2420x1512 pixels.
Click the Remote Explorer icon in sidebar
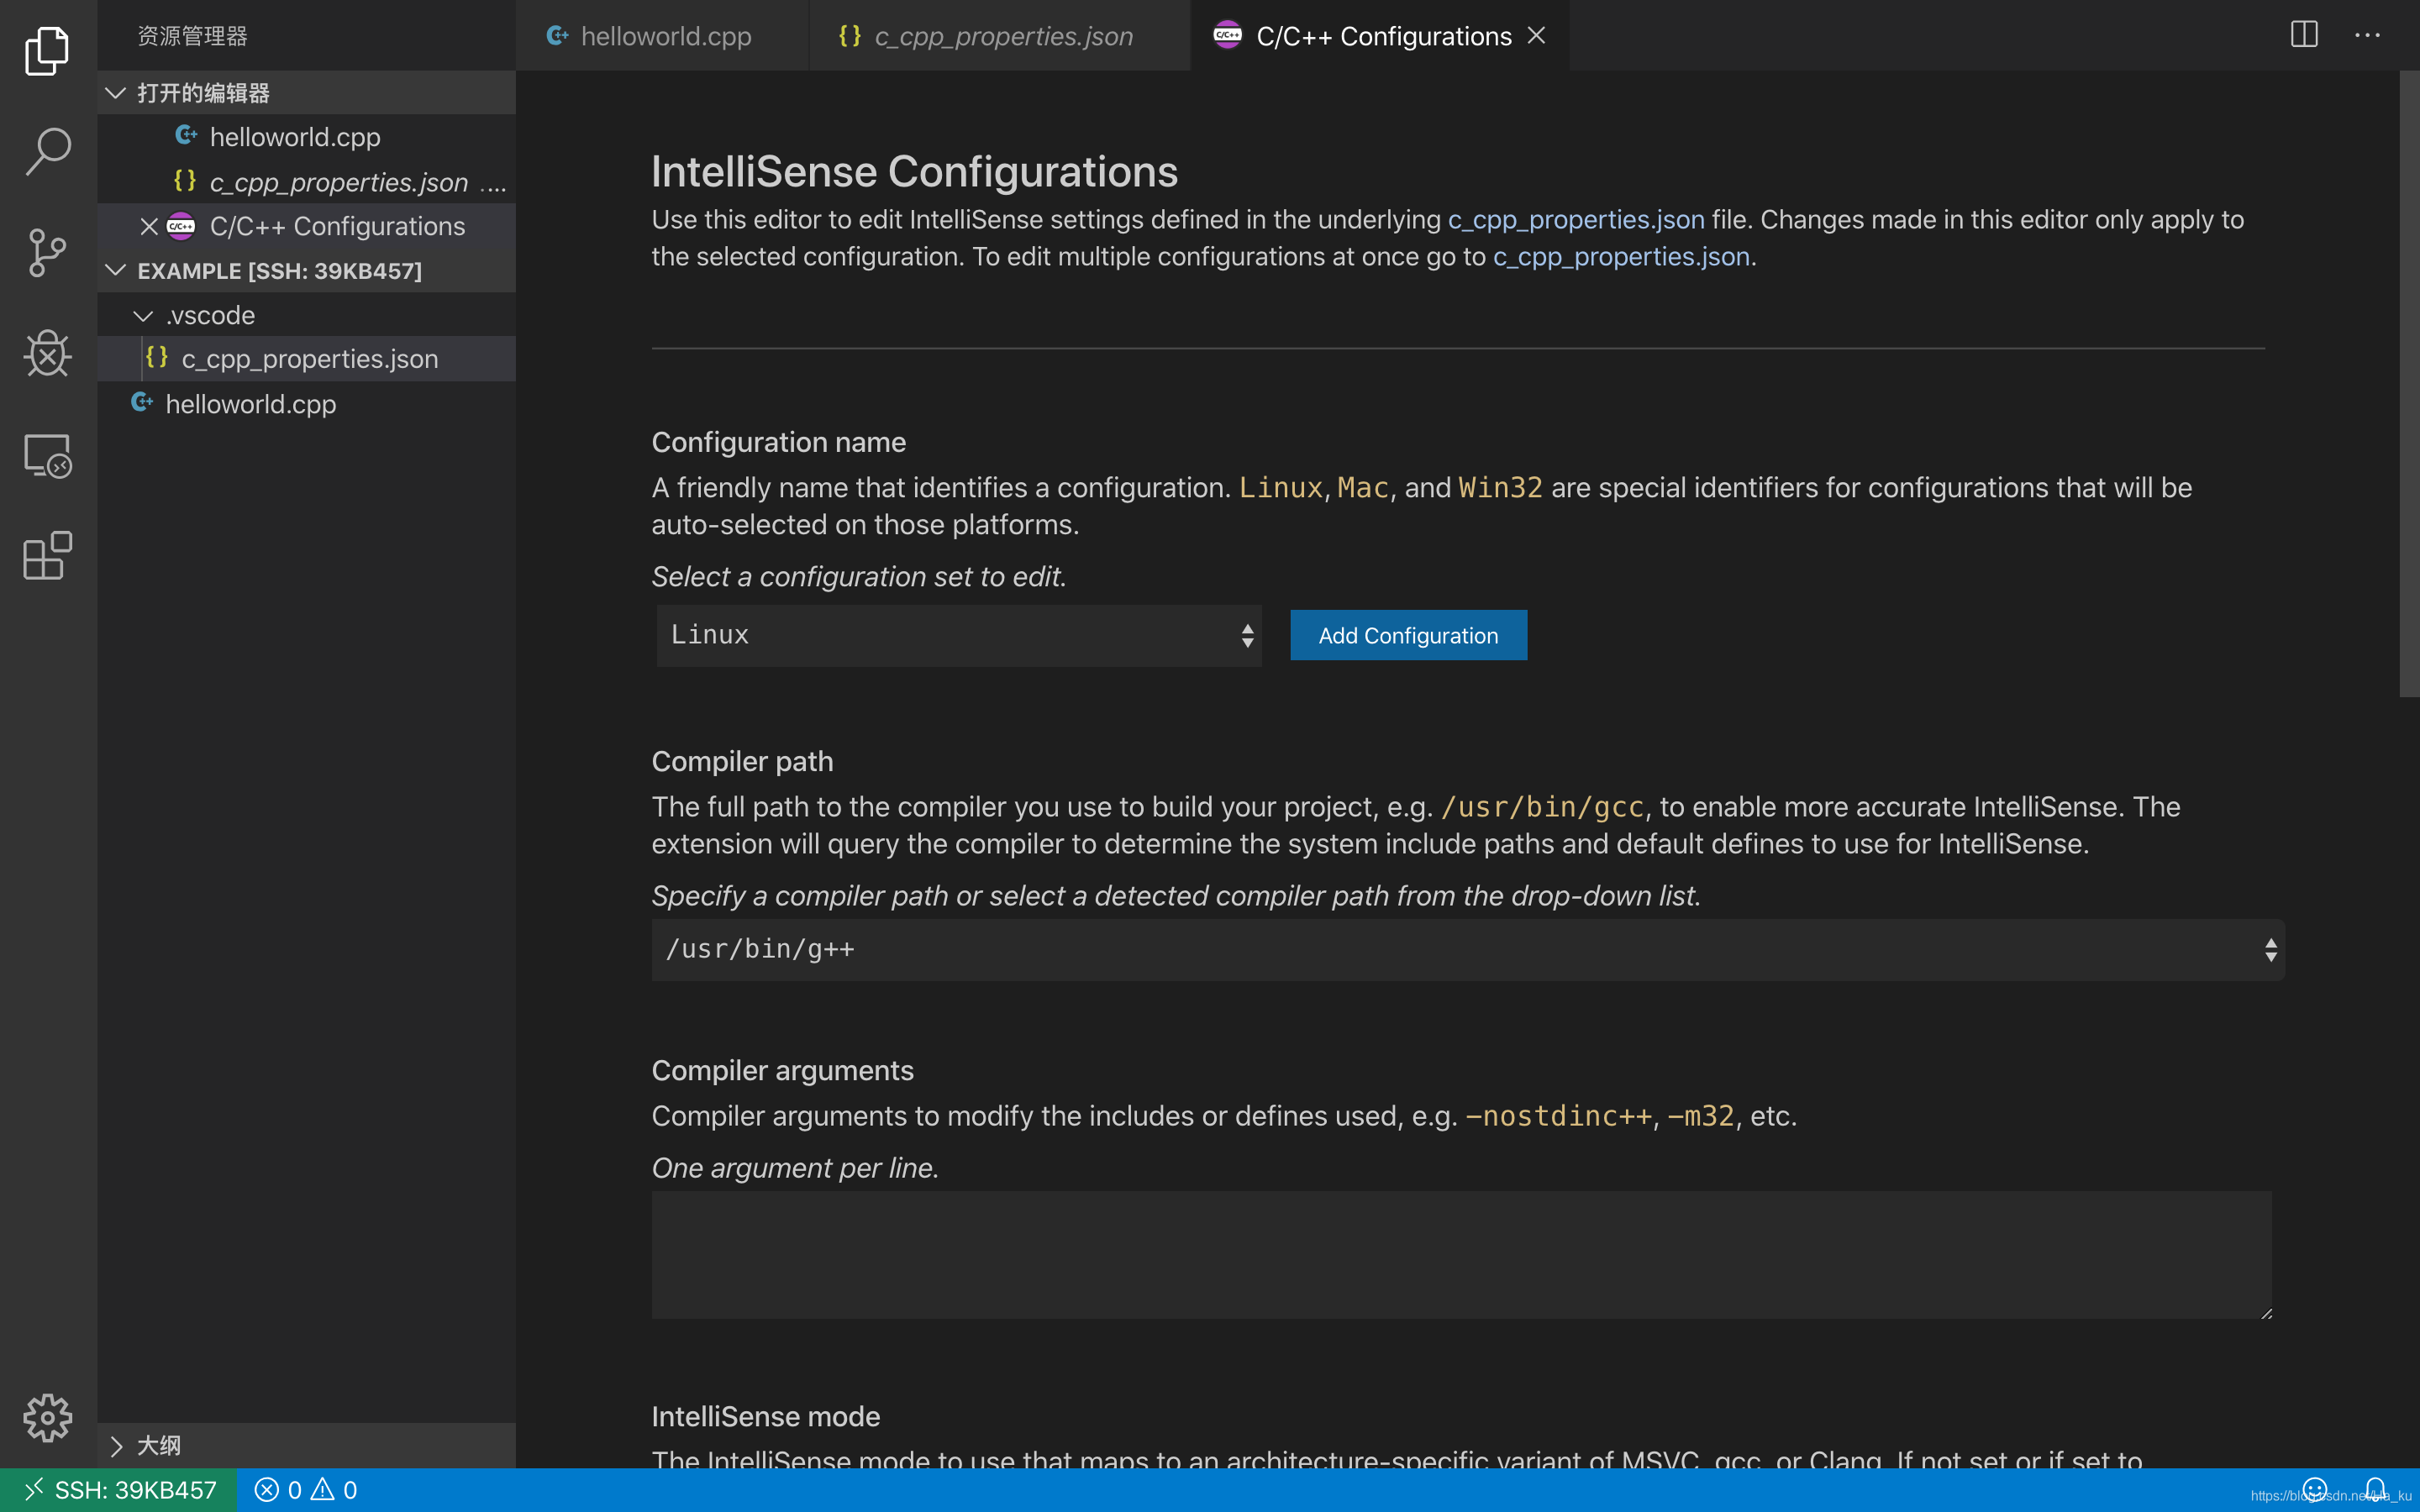click(47, 456)
